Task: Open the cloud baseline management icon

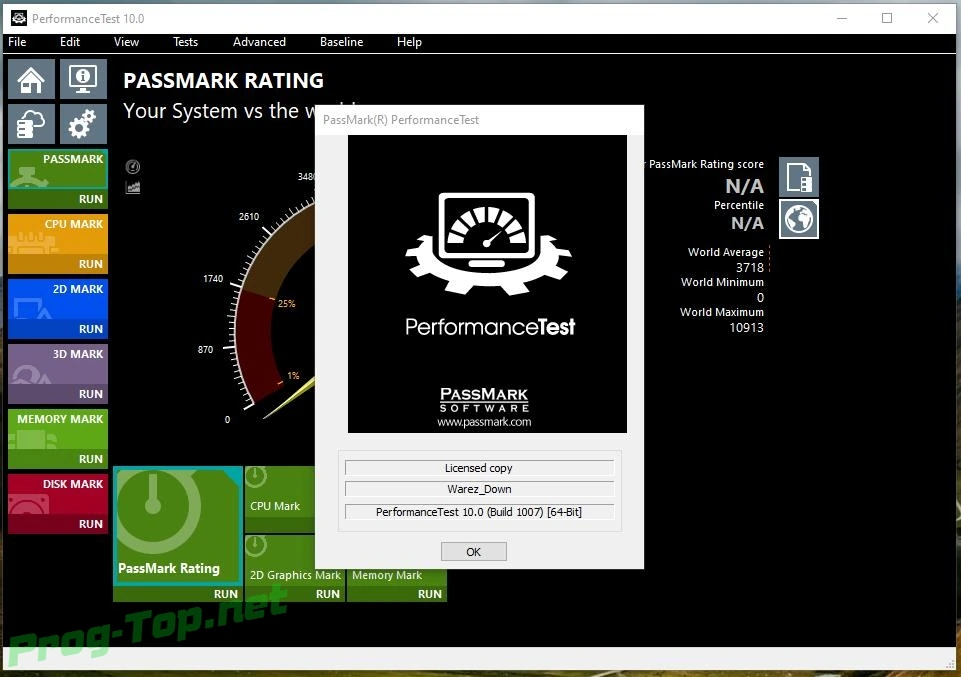Action: tap(31, 124)
